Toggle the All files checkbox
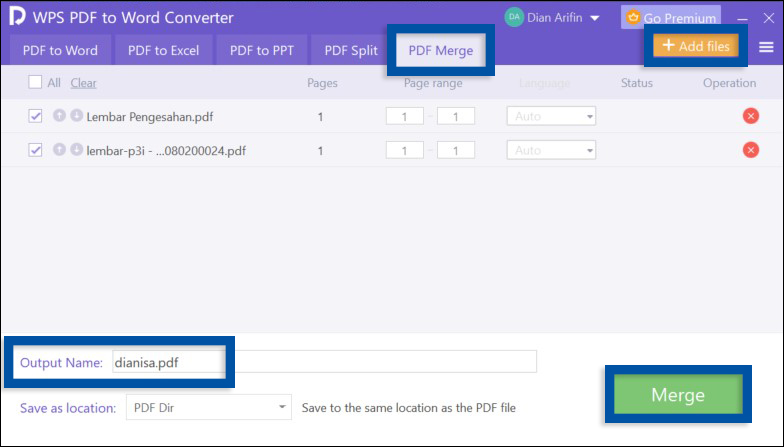 point(36,83)
